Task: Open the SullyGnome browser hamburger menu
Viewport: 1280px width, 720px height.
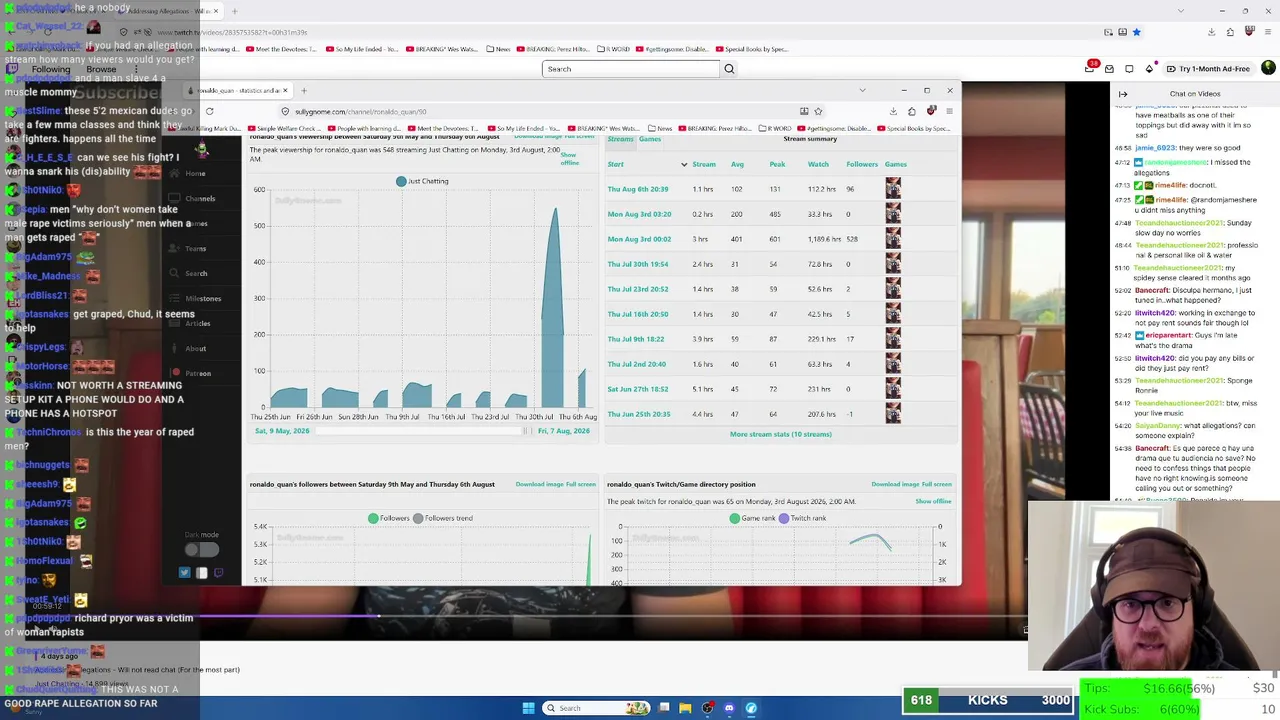Action: (949, 111)
